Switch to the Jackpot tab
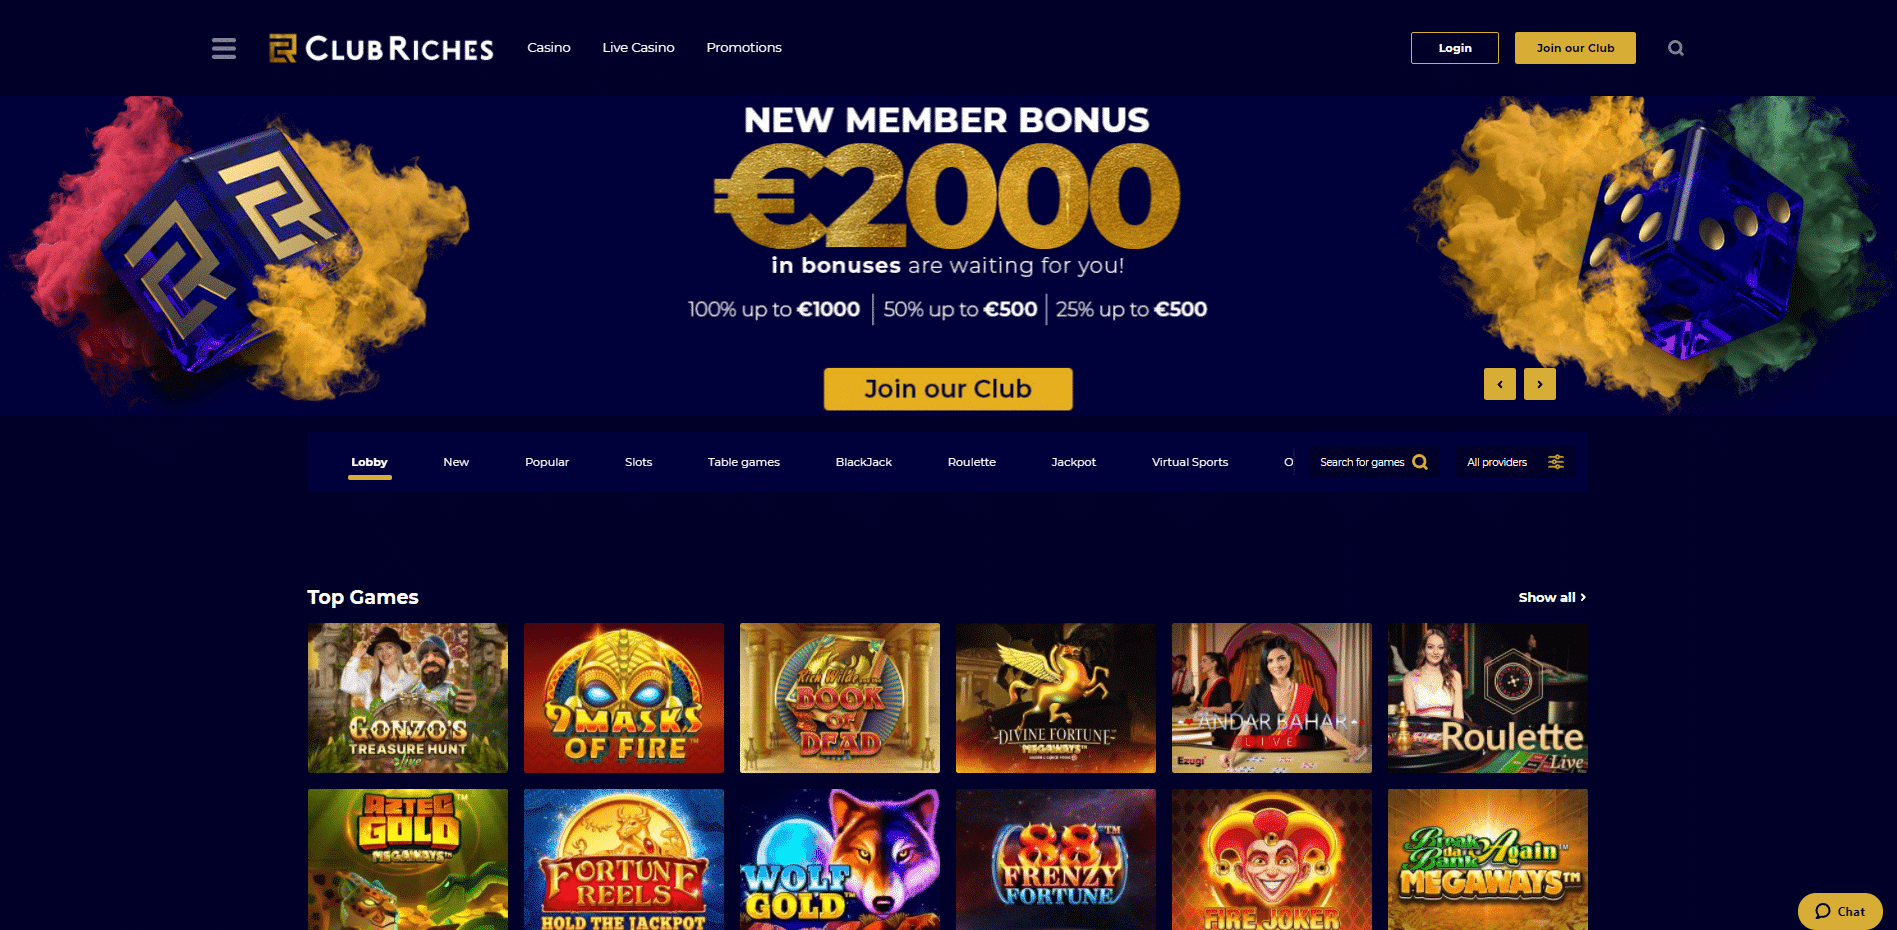Viewport: 1897px width, 930px height. (x=1073, y=462)
